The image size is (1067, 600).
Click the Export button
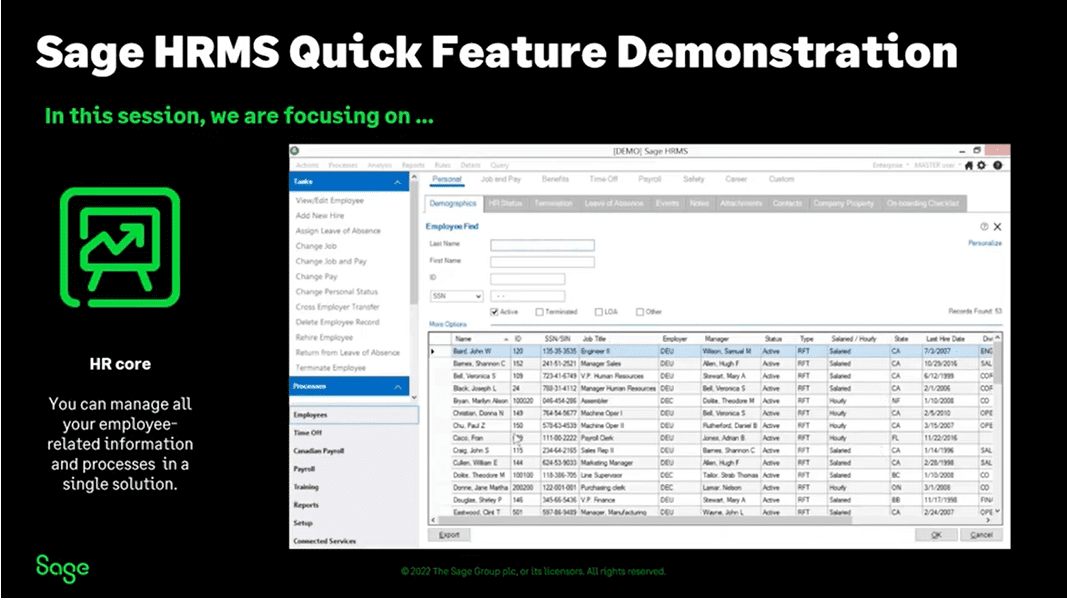[x=449, y=534]
